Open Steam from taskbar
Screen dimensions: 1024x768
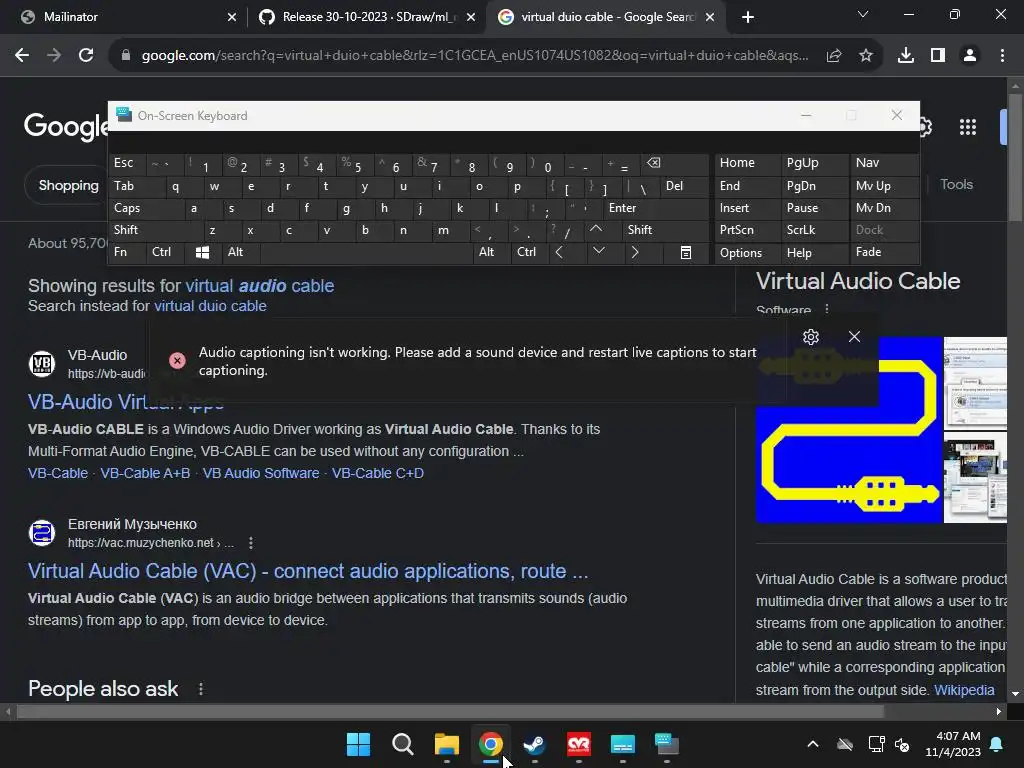535,744
